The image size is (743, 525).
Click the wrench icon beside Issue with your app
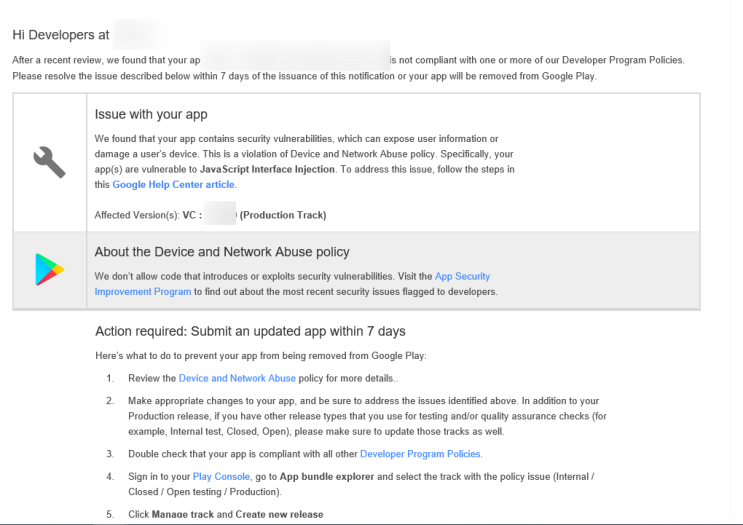(x=49, y=162)
